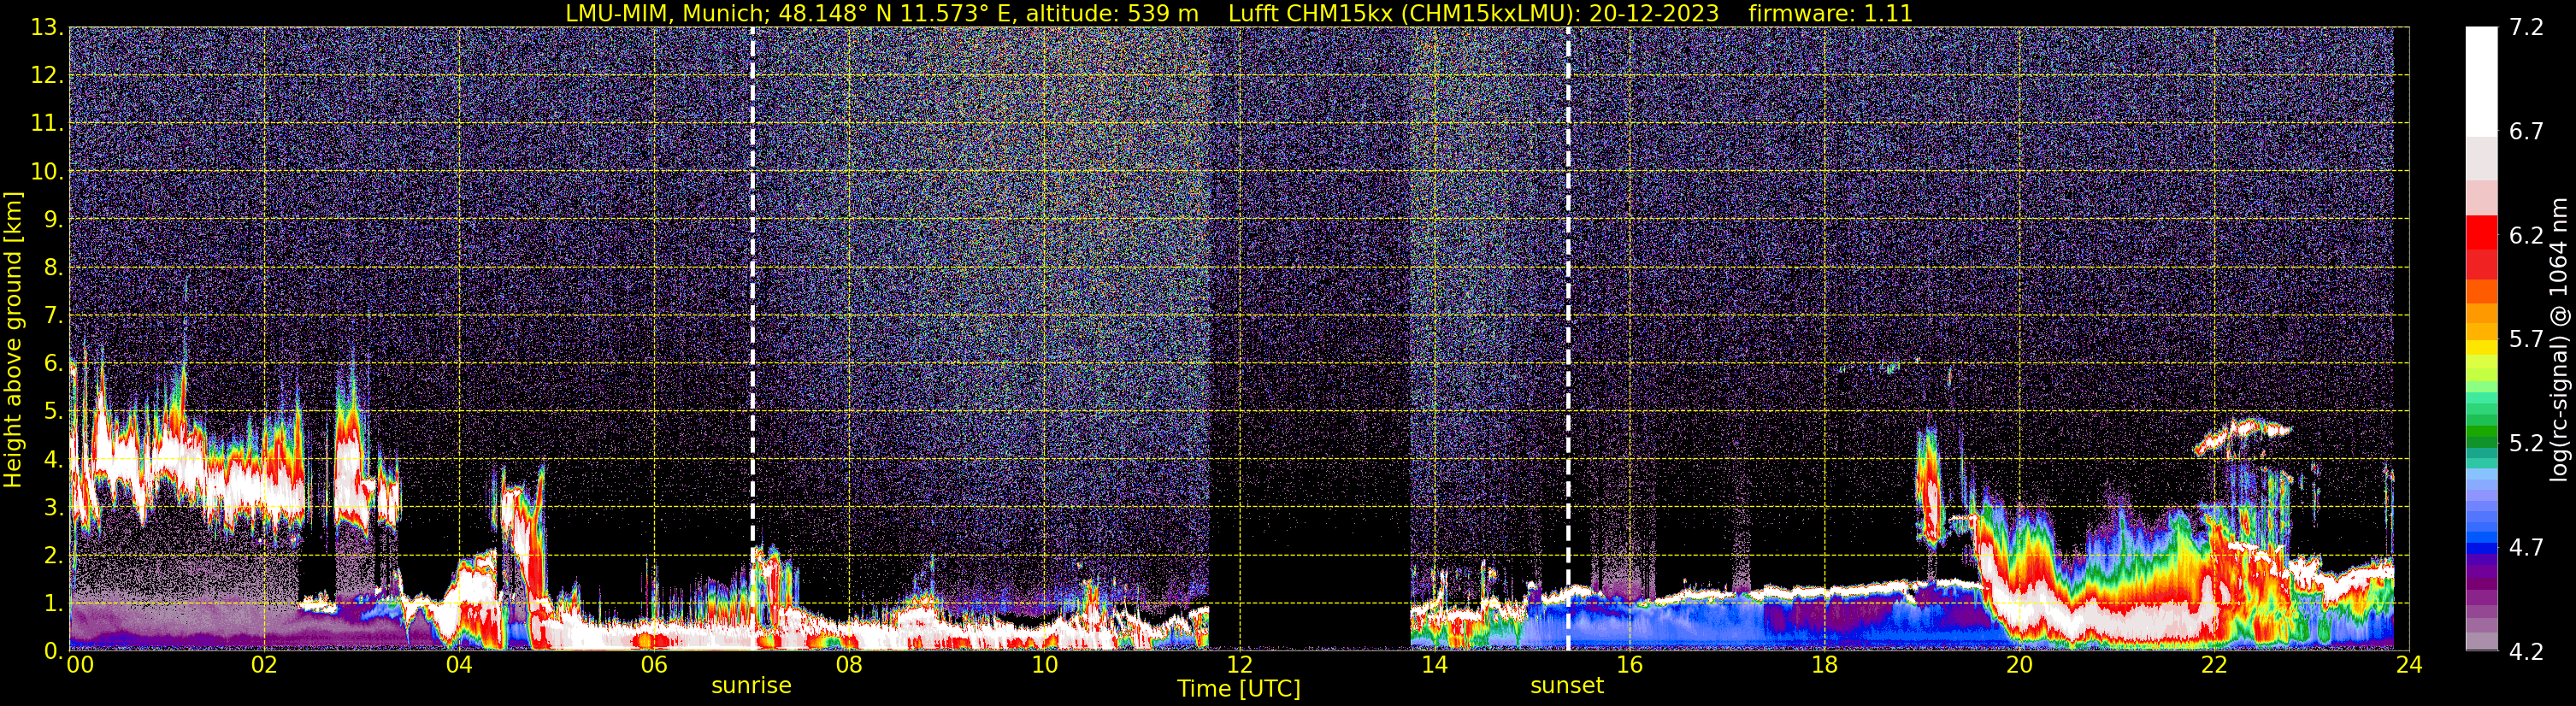This screenshot has height=706, width=2576.
Task: Click the 6.7 colorbar tick value
Action: (2526, 131)
